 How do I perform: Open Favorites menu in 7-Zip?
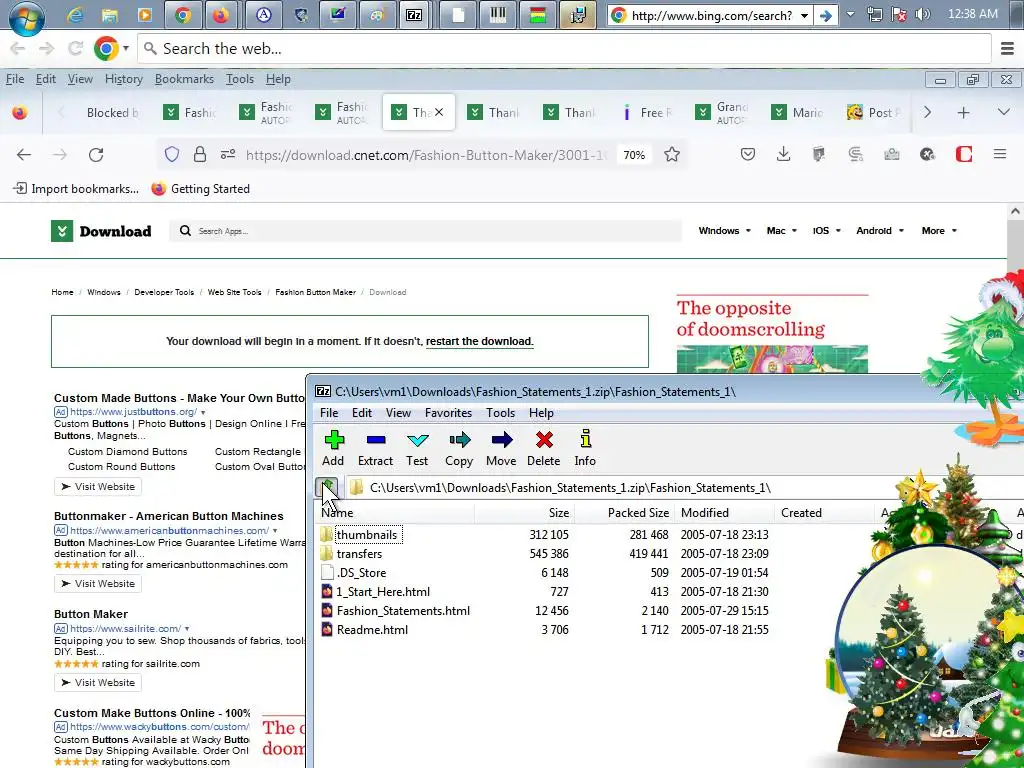tap(448, 413)
